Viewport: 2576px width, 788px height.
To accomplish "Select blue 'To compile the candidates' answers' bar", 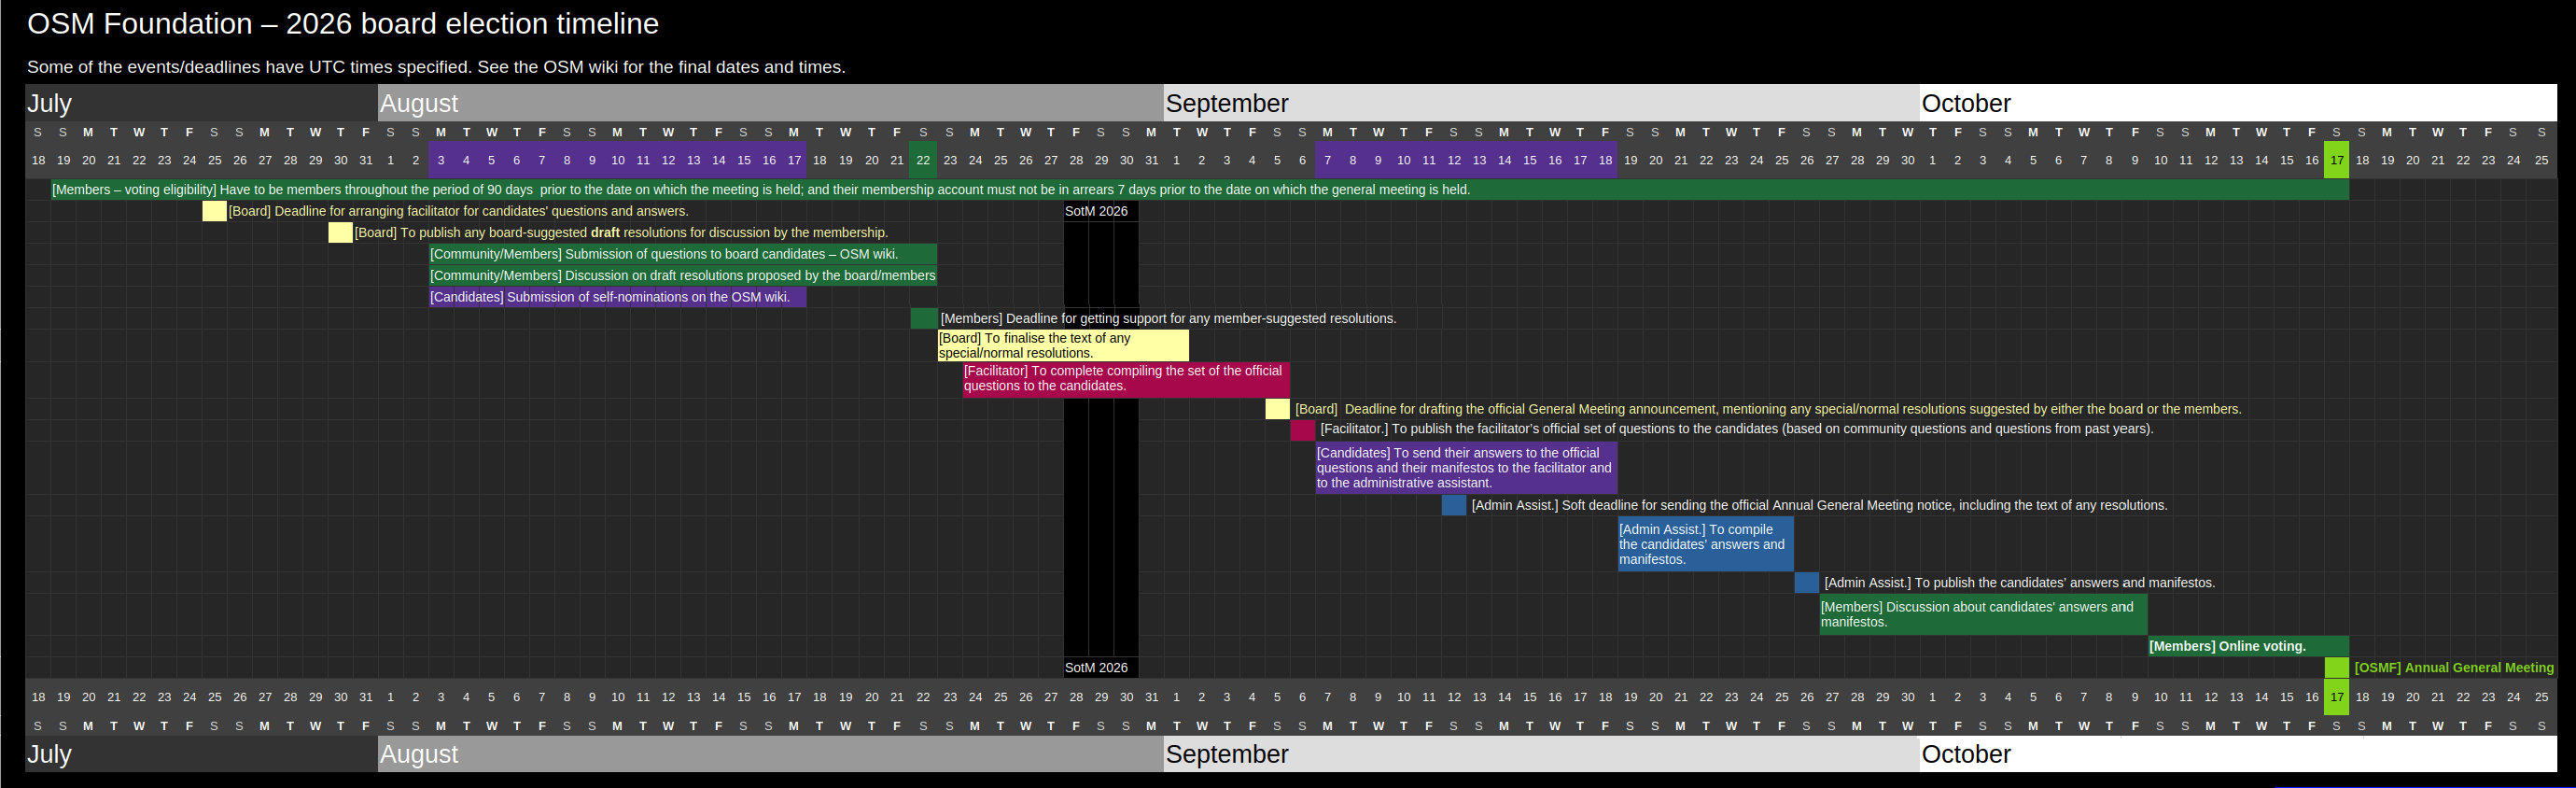I will click(x=1706, y=545).
